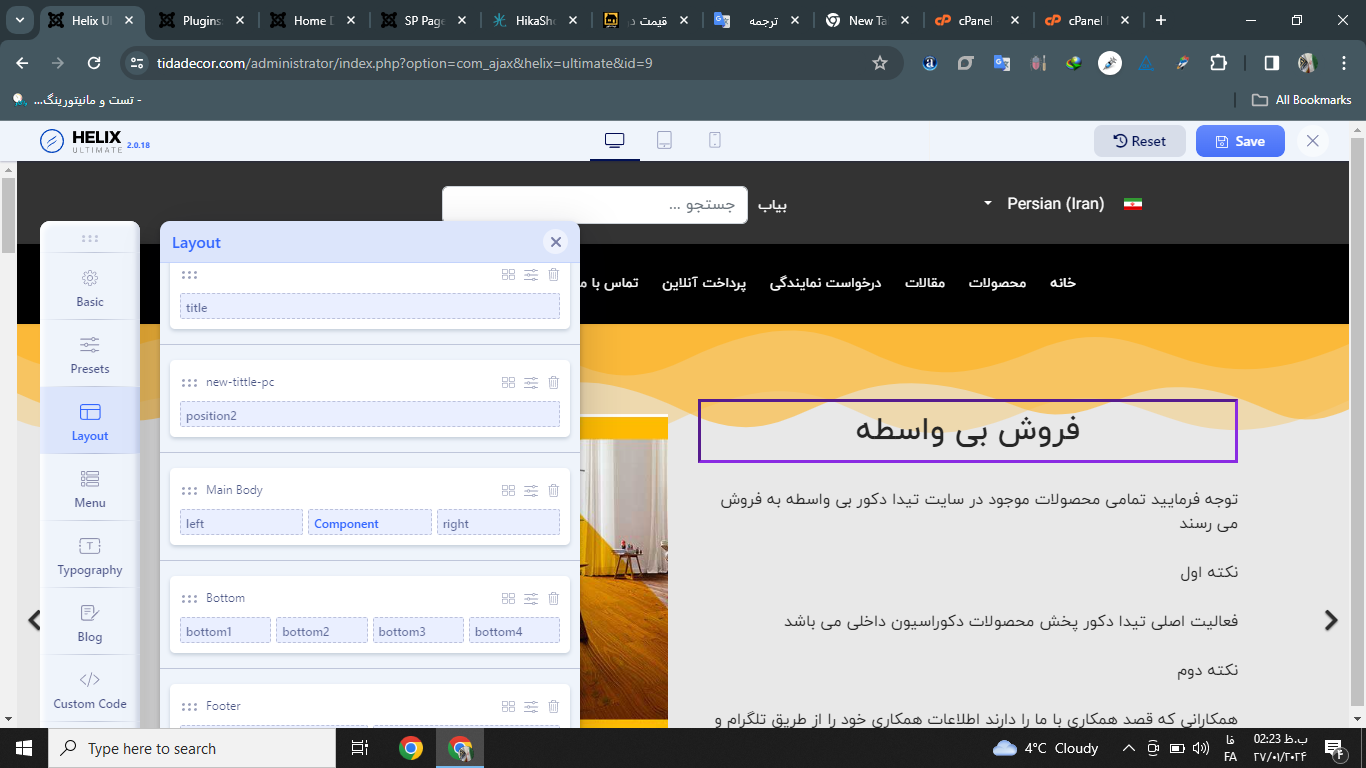Screen dimensions: 1366x768
Task: Delete the new-tittle-pc row
Action: coord(554,382)
